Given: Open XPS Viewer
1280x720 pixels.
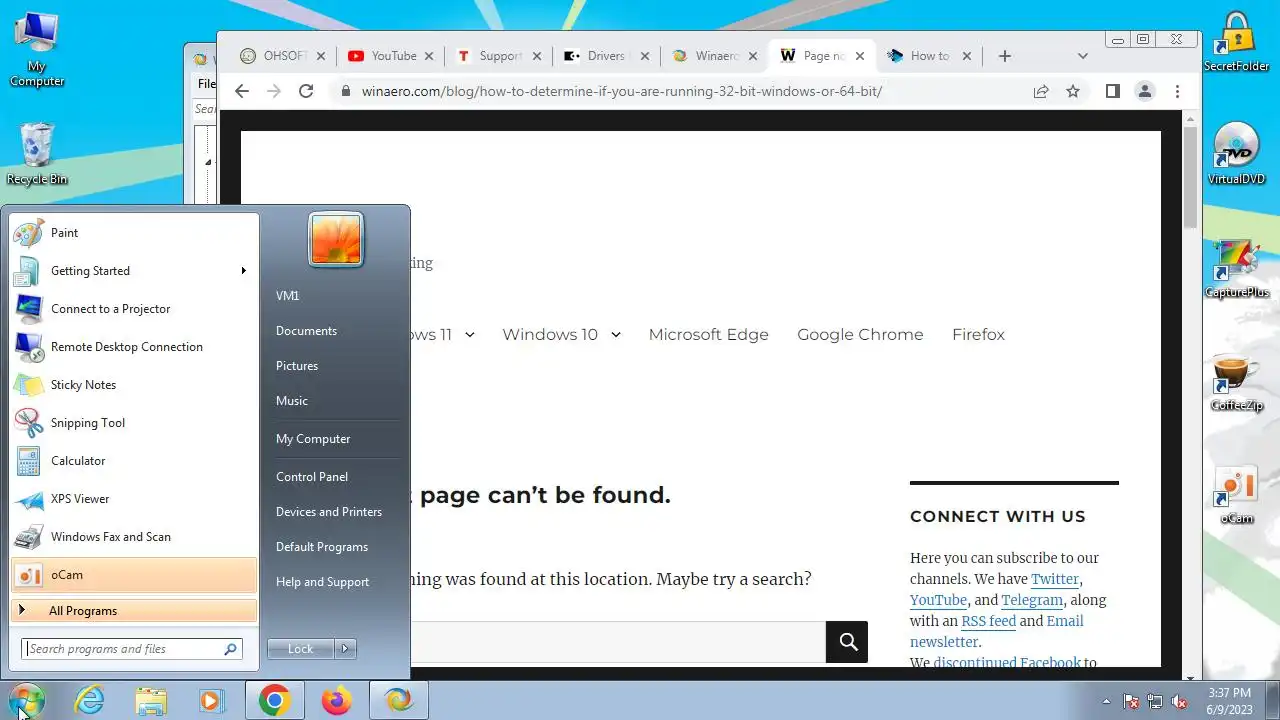Looking at the screenshot, I should (x=133, y=499).
